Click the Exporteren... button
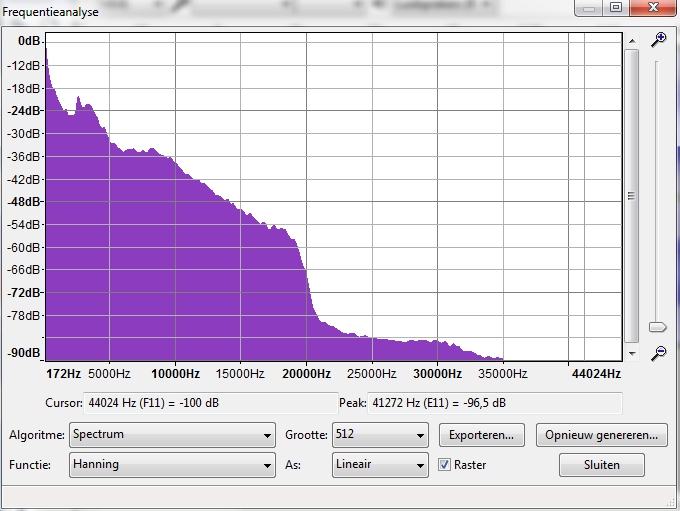 coord(481,435)
